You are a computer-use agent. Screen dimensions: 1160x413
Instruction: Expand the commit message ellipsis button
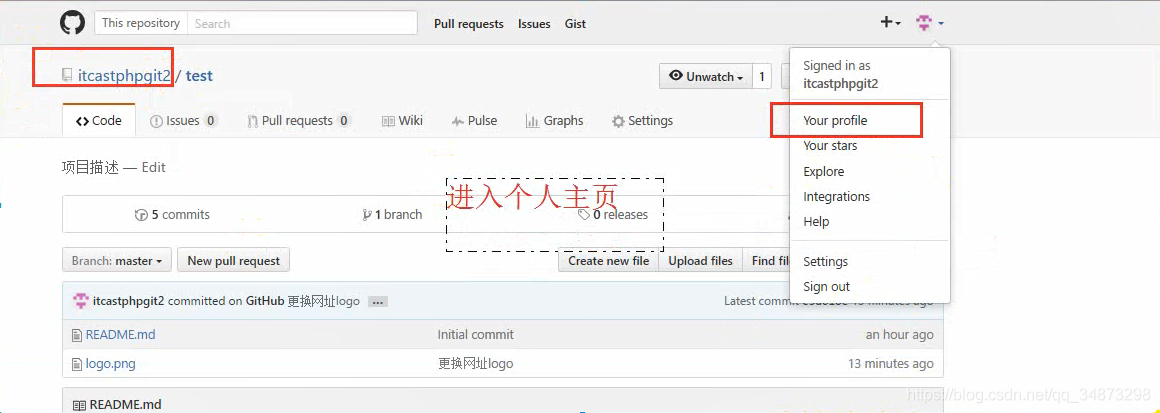[378, 302]
